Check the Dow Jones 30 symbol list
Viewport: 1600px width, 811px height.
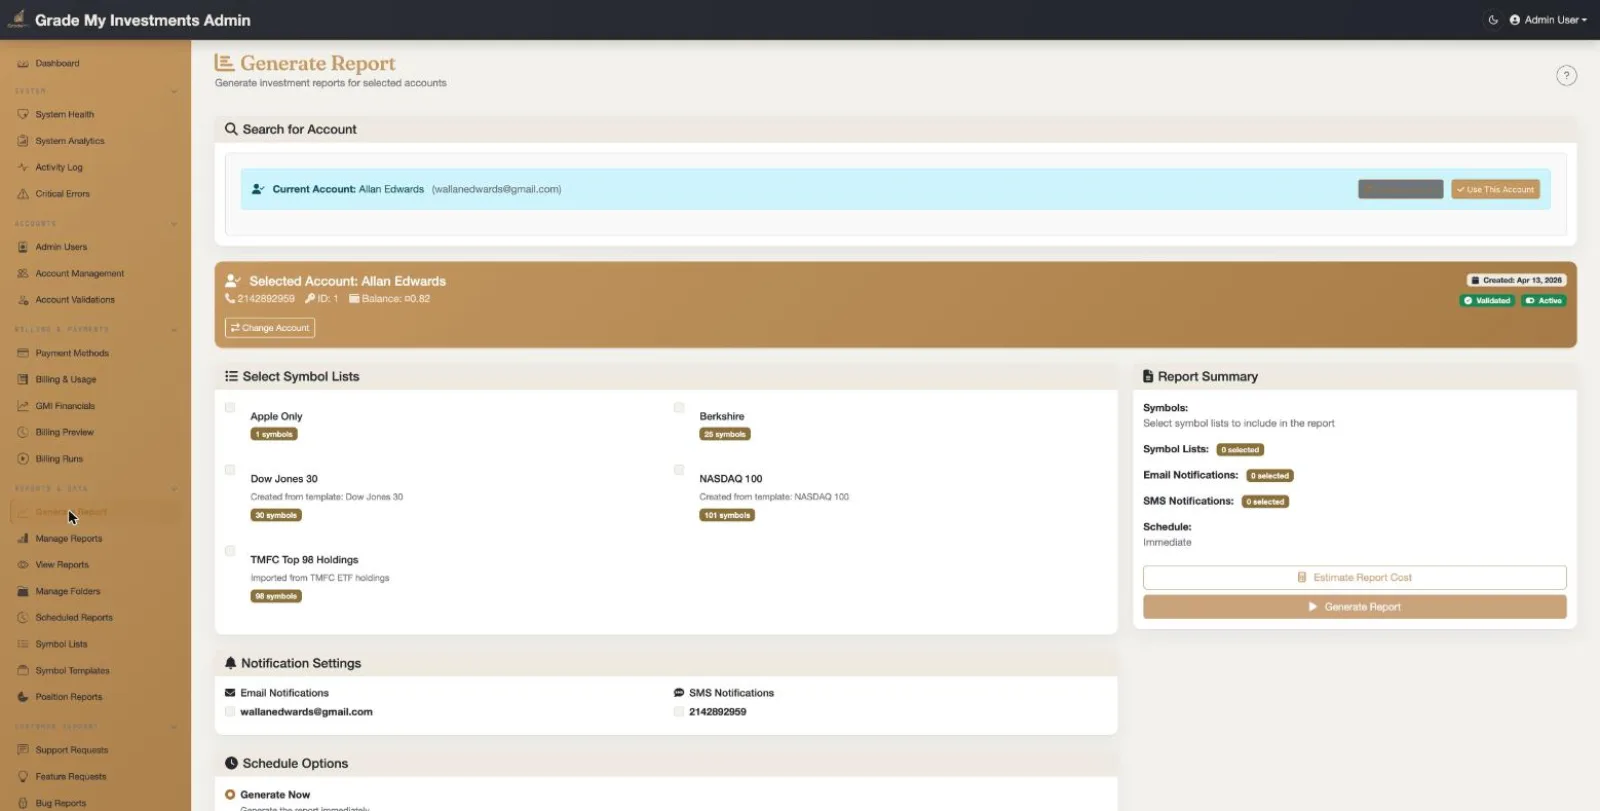point(230,470)
